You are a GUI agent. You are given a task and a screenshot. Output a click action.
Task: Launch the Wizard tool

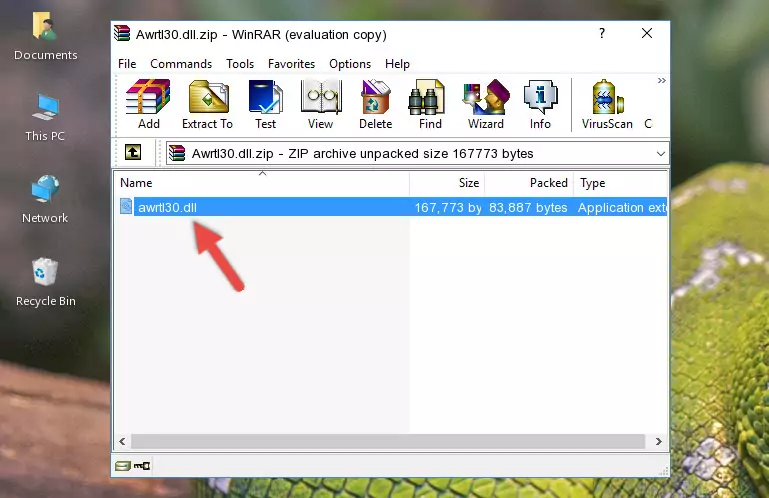[x=486, y=104]
